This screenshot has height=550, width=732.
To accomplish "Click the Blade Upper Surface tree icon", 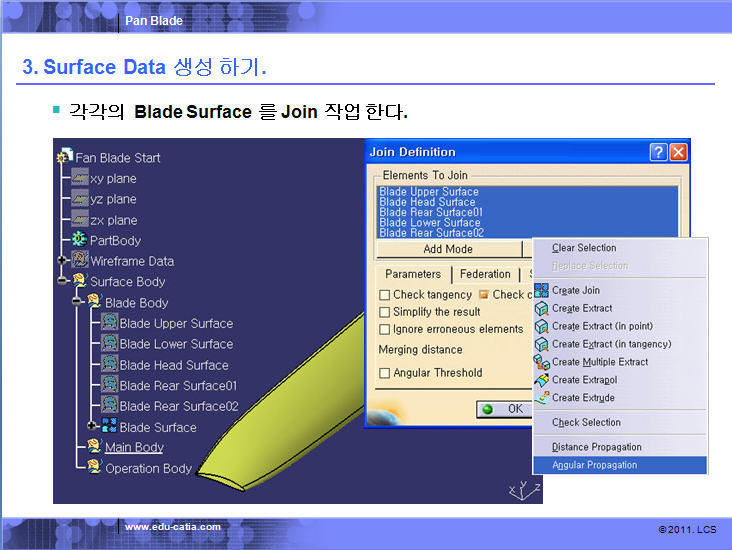I will 109,323.
